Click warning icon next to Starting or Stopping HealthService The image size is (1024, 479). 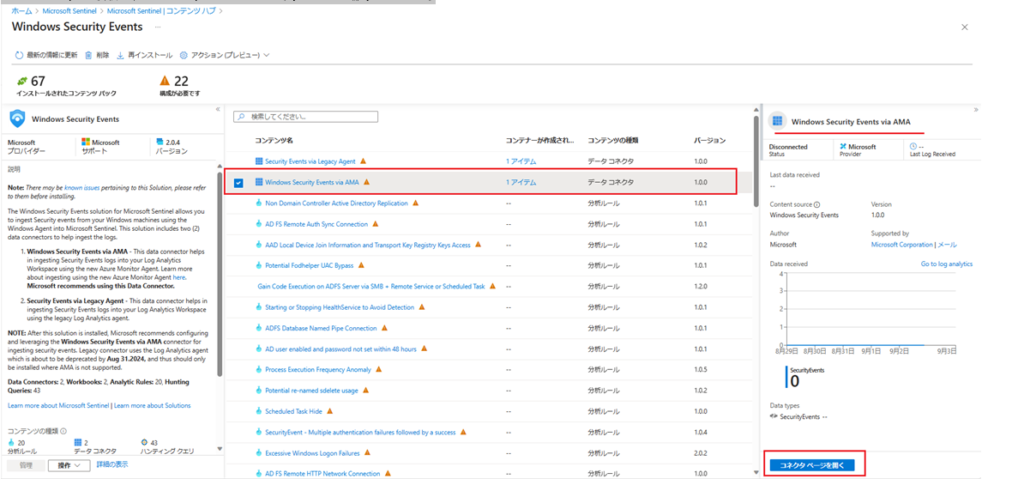pyautogui.click(x=422, y=307)
